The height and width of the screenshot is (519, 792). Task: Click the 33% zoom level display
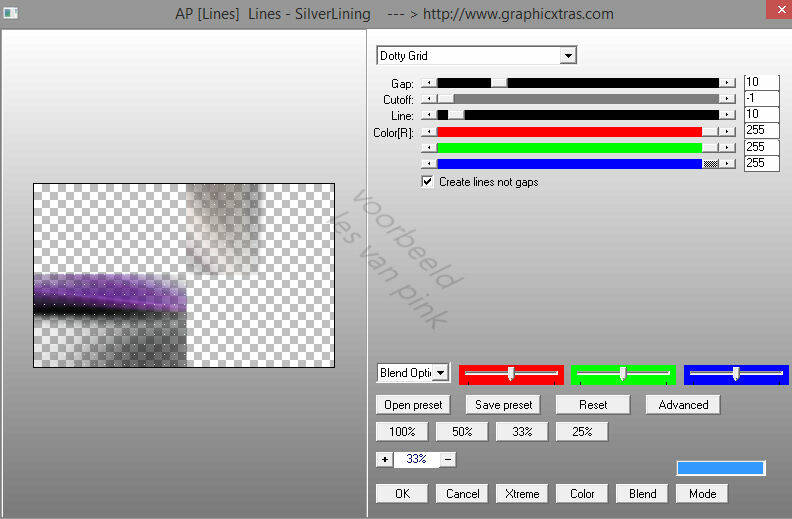coord(417,459)
